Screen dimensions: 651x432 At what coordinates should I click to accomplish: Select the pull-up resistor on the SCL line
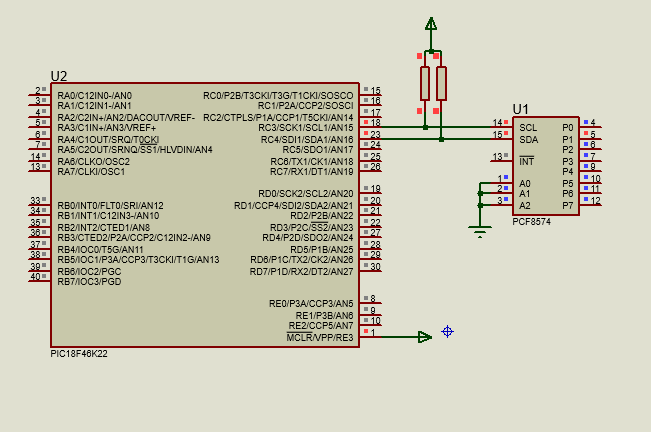tap(425, 83)
